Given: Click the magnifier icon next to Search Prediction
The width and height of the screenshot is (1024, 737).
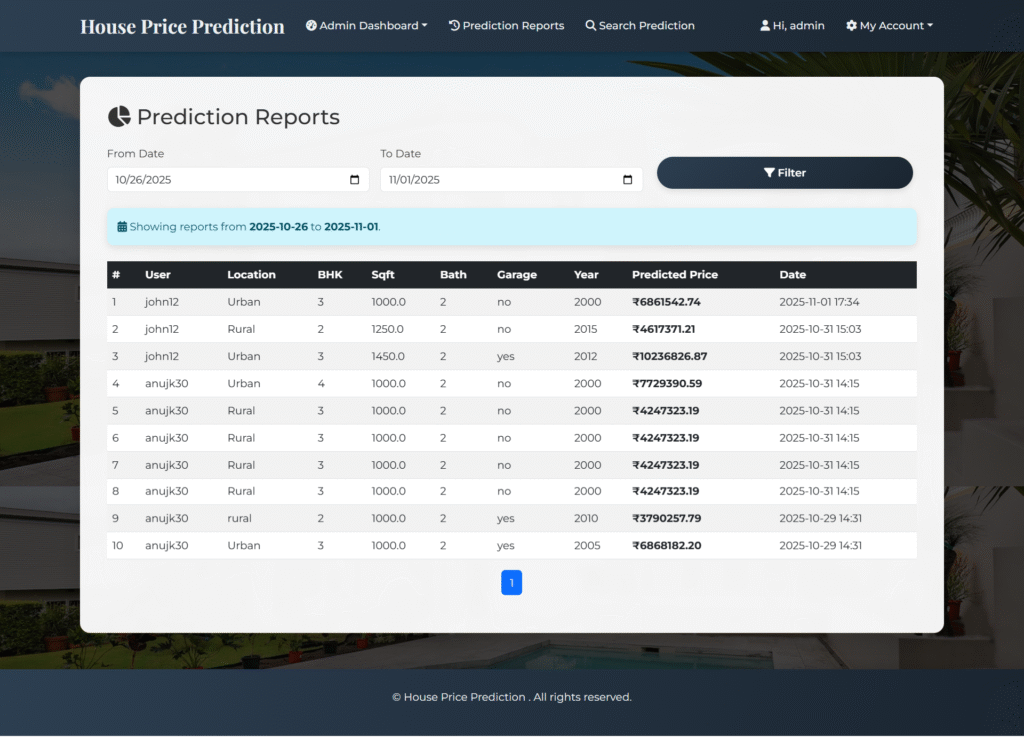Looking at the screenshot, I should (589, 25).
